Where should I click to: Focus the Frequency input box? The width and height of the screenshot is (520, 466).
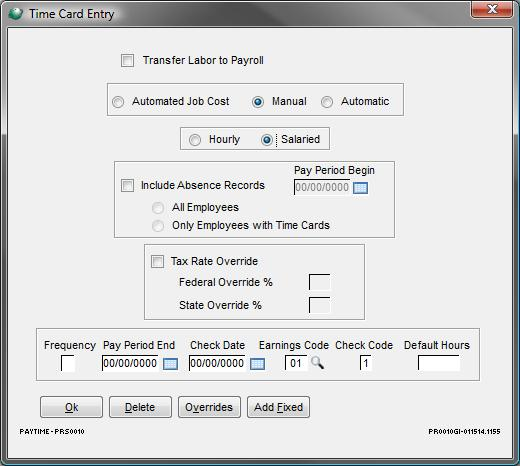[68, 363]
